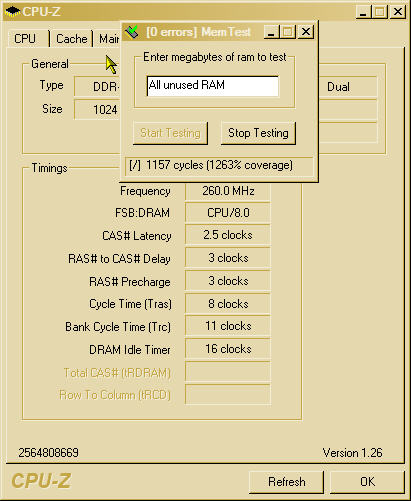This screenshot has height=501, width=411.
Task: Minimize the CPU-Z window
Action: click(363, 12)
